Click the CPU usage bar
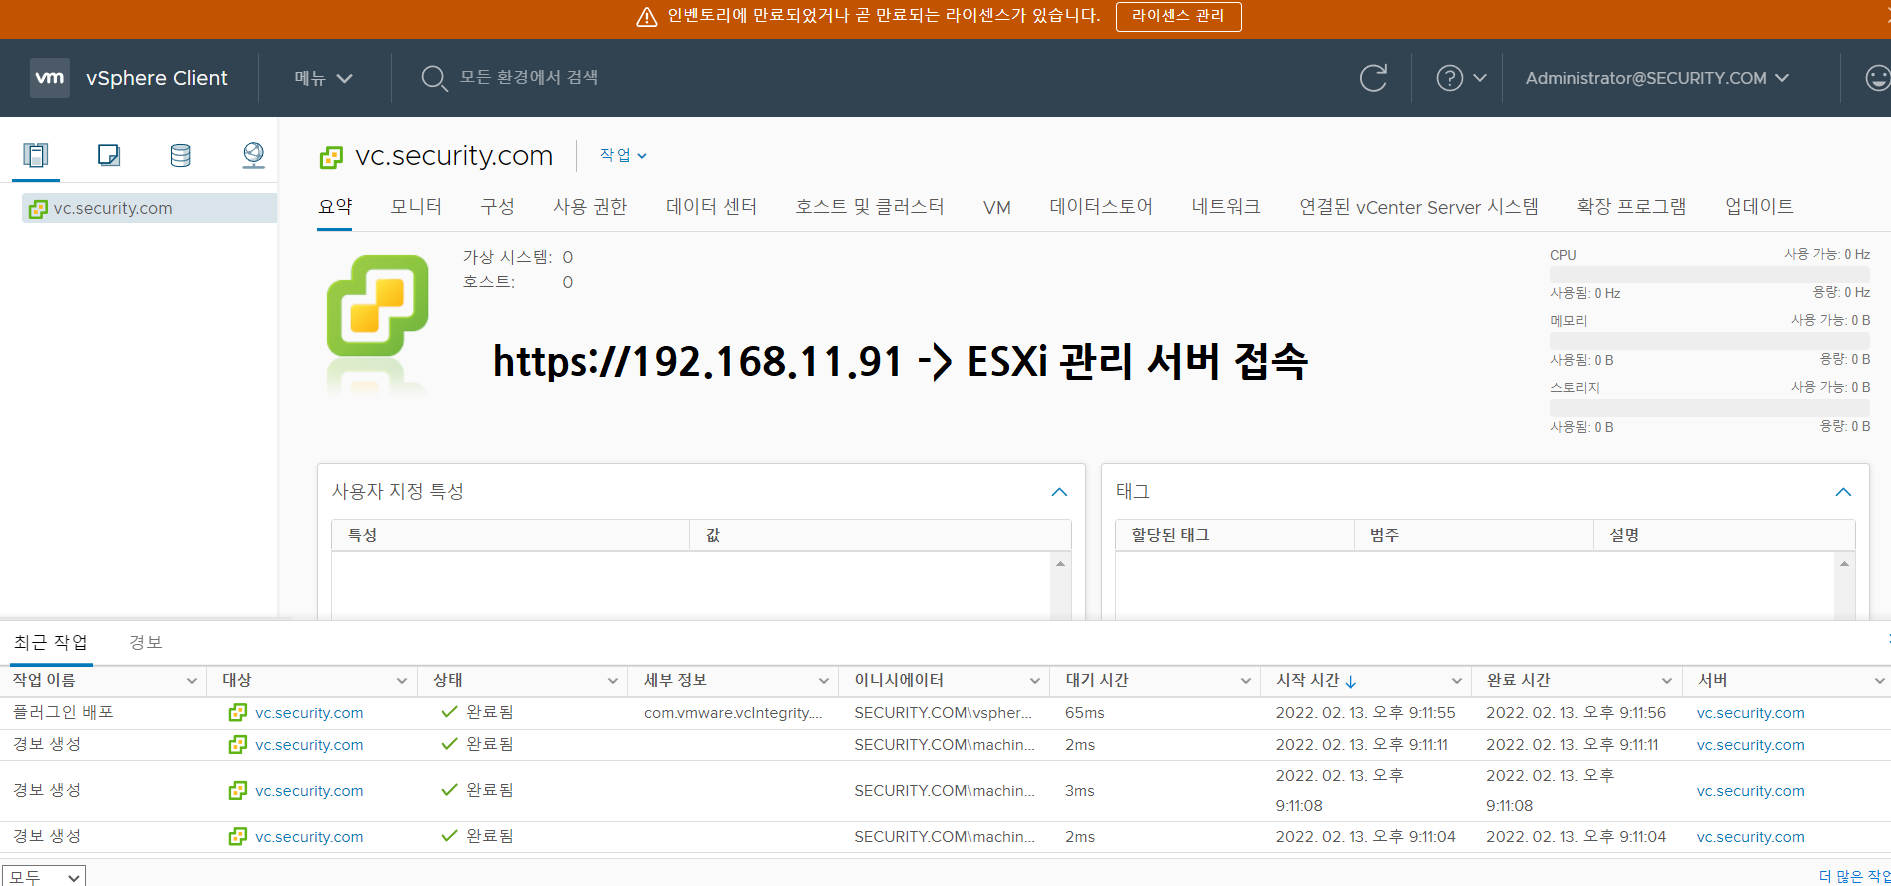Viewport: 1891px width, 886px height. pyautogui.click(x=1709, y=274)
